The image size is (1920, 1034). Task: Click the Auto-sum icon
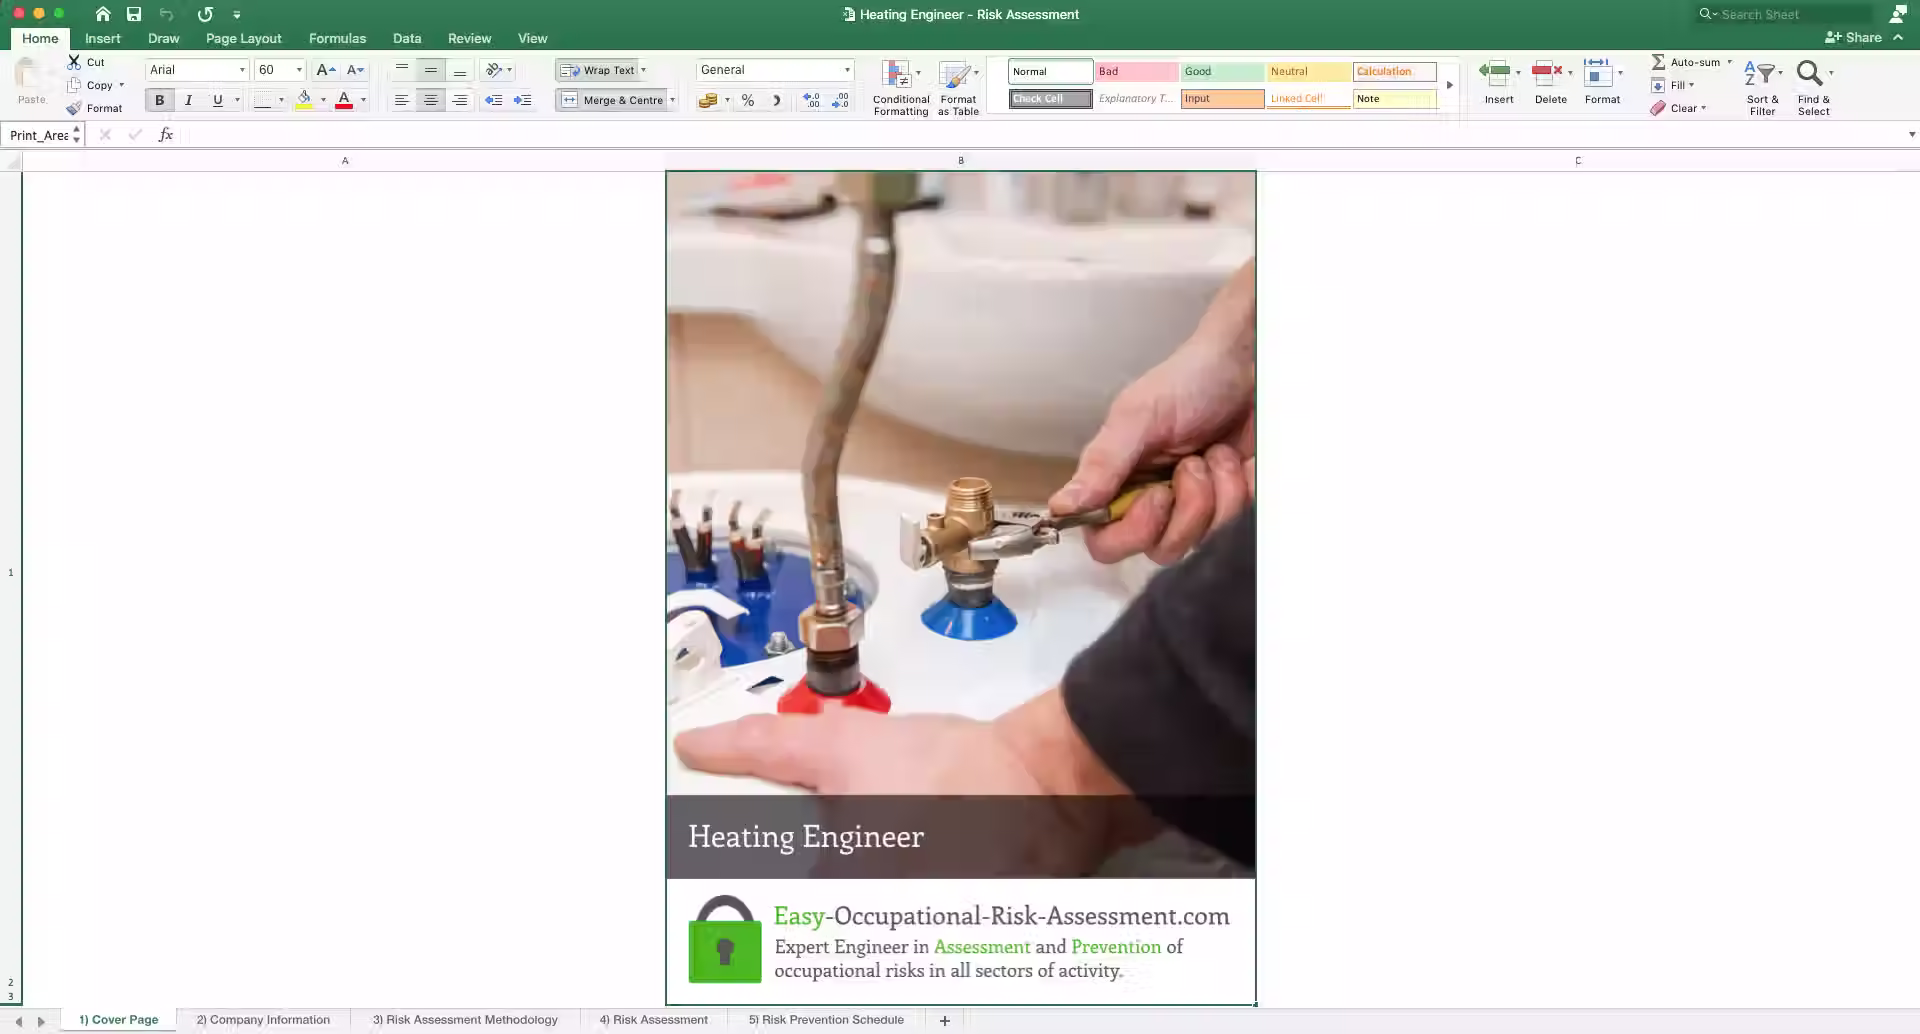click(x=1657, y=61)
